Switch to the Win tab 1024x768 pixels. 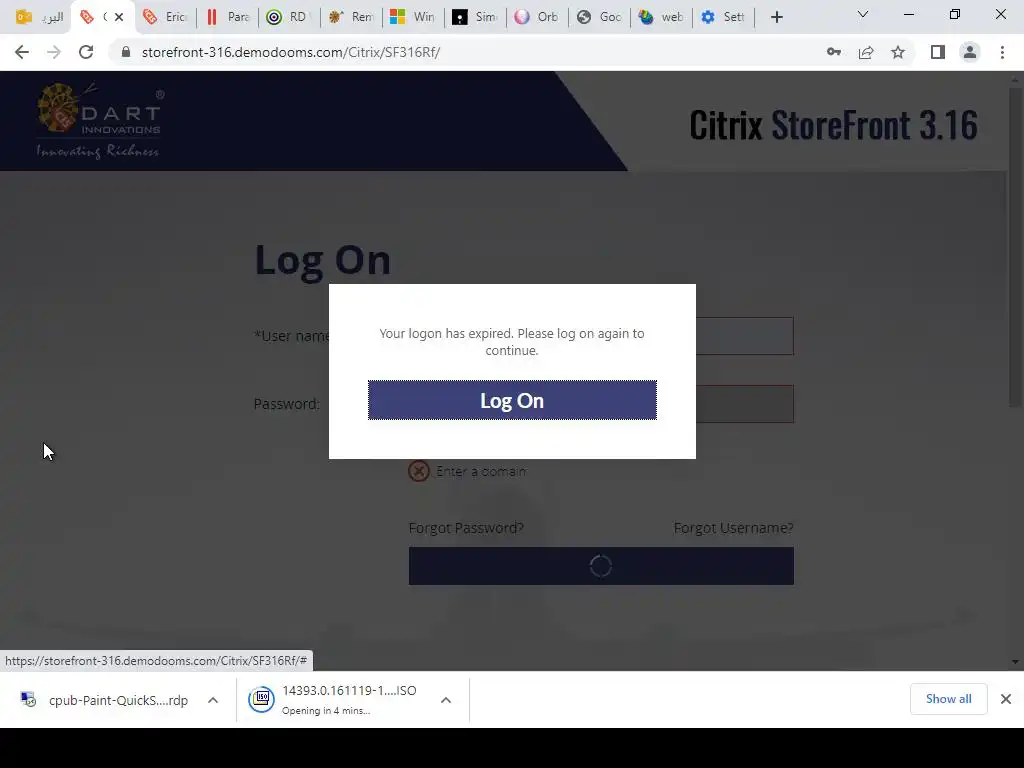[x=413, y=17]
